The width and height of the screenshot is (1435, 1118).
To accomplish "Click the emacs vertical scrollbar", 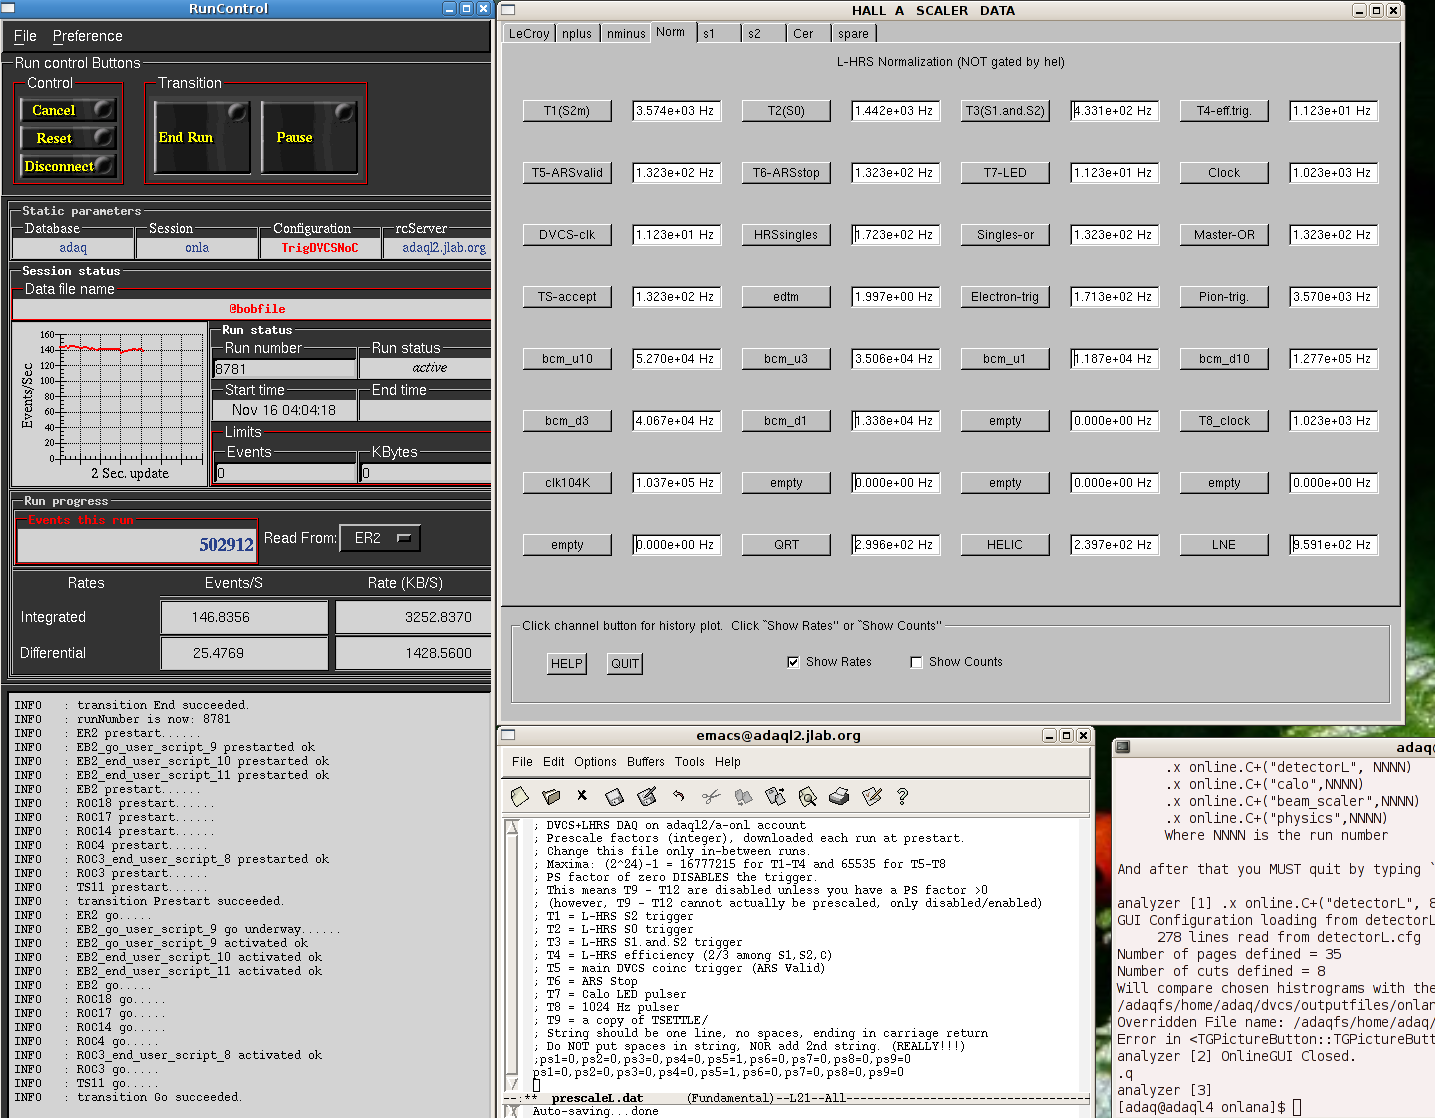I will pyautogui.click(x=513, y=955).
